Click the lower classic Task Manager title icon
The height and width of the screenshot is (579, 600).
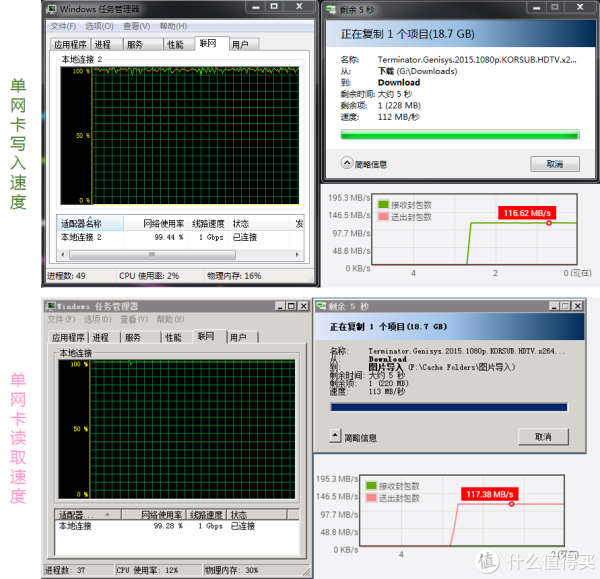(x=50, y=305)
